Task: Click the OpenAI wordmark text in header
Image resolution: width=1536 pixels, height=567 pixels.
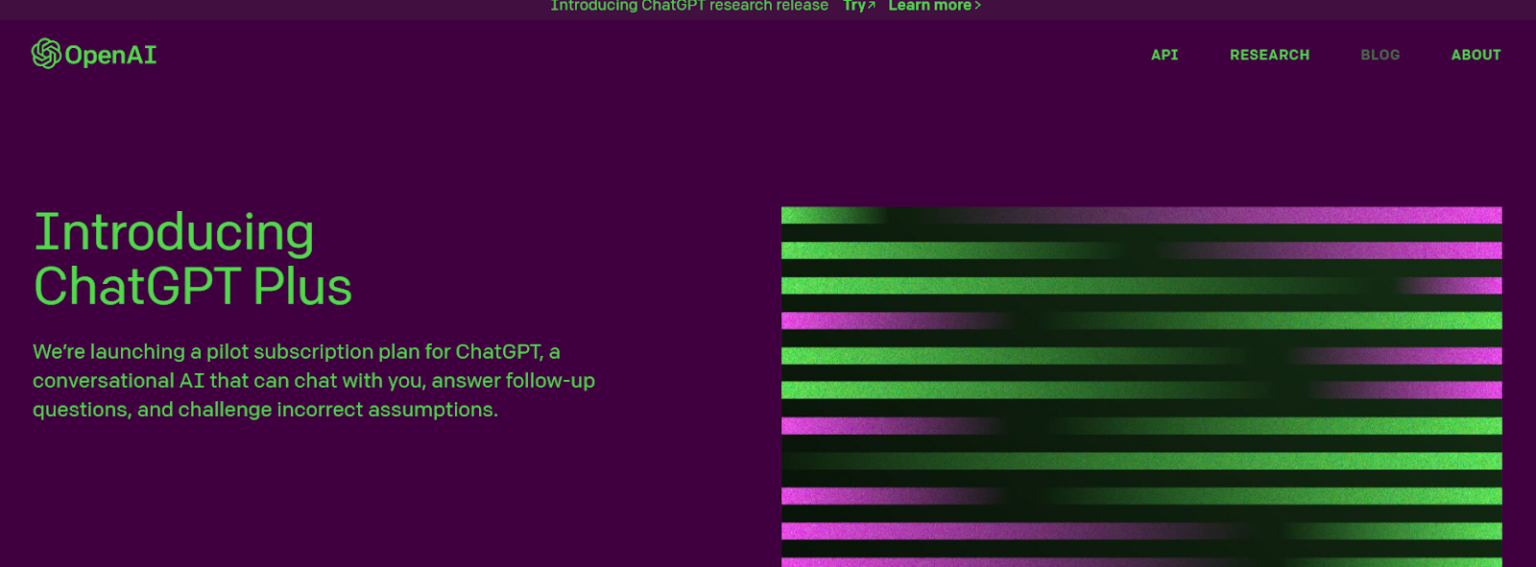Action: point(110,55)
